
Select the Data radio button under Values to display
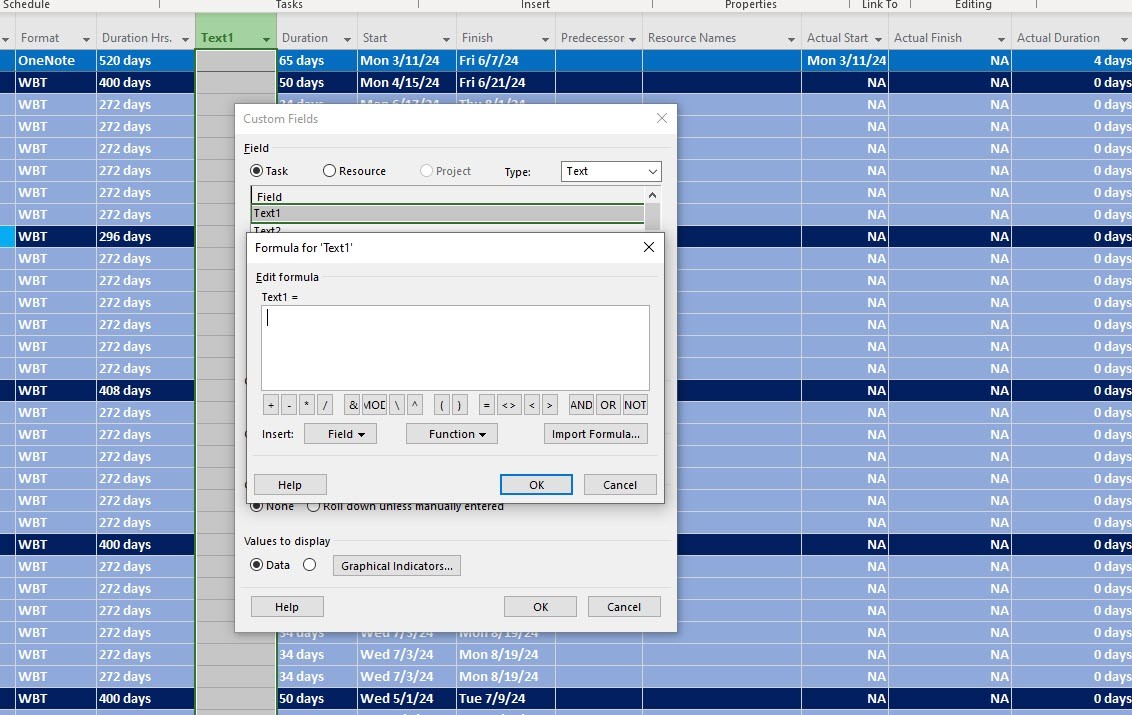258,564
